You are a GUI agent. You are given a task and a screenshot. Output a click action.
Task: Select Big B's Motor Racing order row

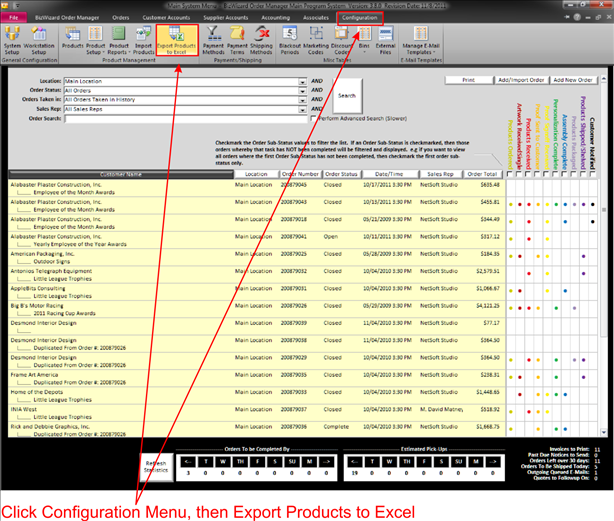tap(256, 309)
